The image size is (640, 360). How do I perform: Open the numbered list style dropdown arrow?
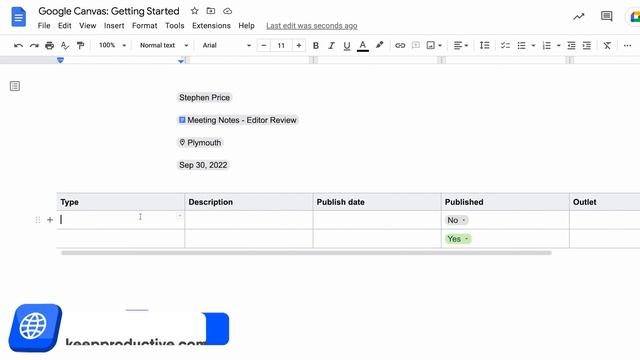[558, 46]
